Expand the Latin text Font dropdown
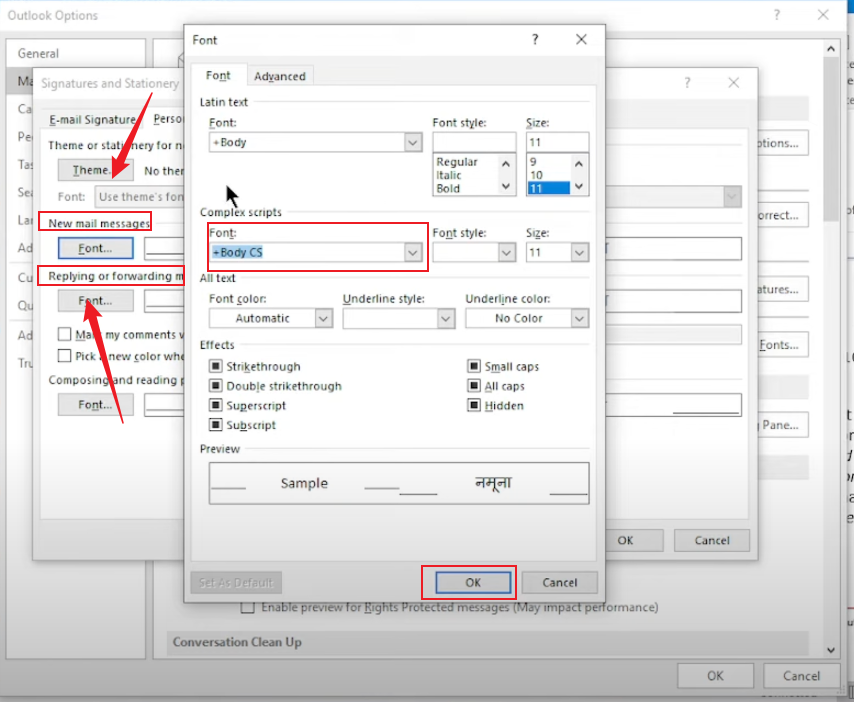854x702 pixels. (x=413, y=143)
